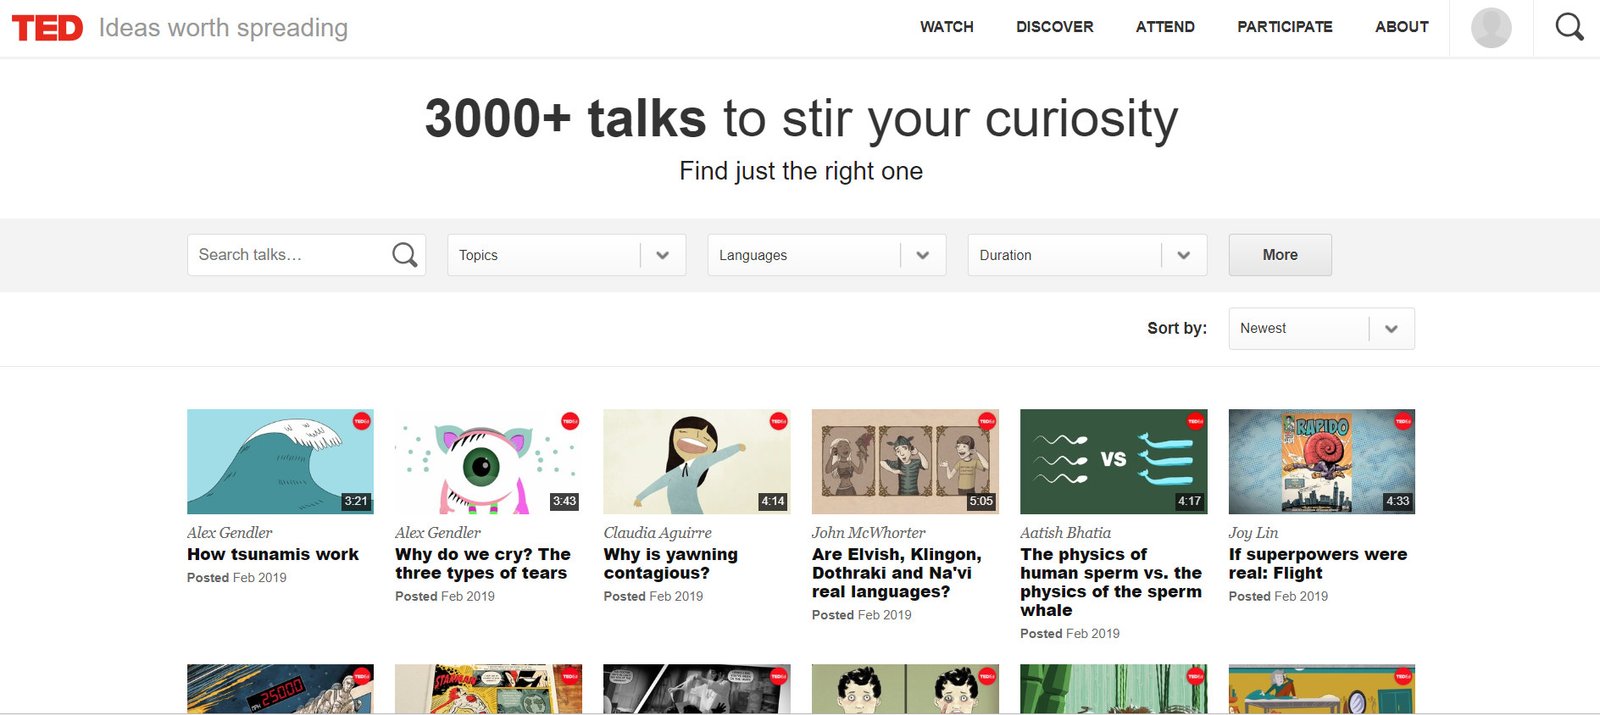Image resolution: width=1600 pixels, height=715 pixels.
Task: Click TED-Ed badge on yawning talk thumbnail
Action: click(778, 421)
